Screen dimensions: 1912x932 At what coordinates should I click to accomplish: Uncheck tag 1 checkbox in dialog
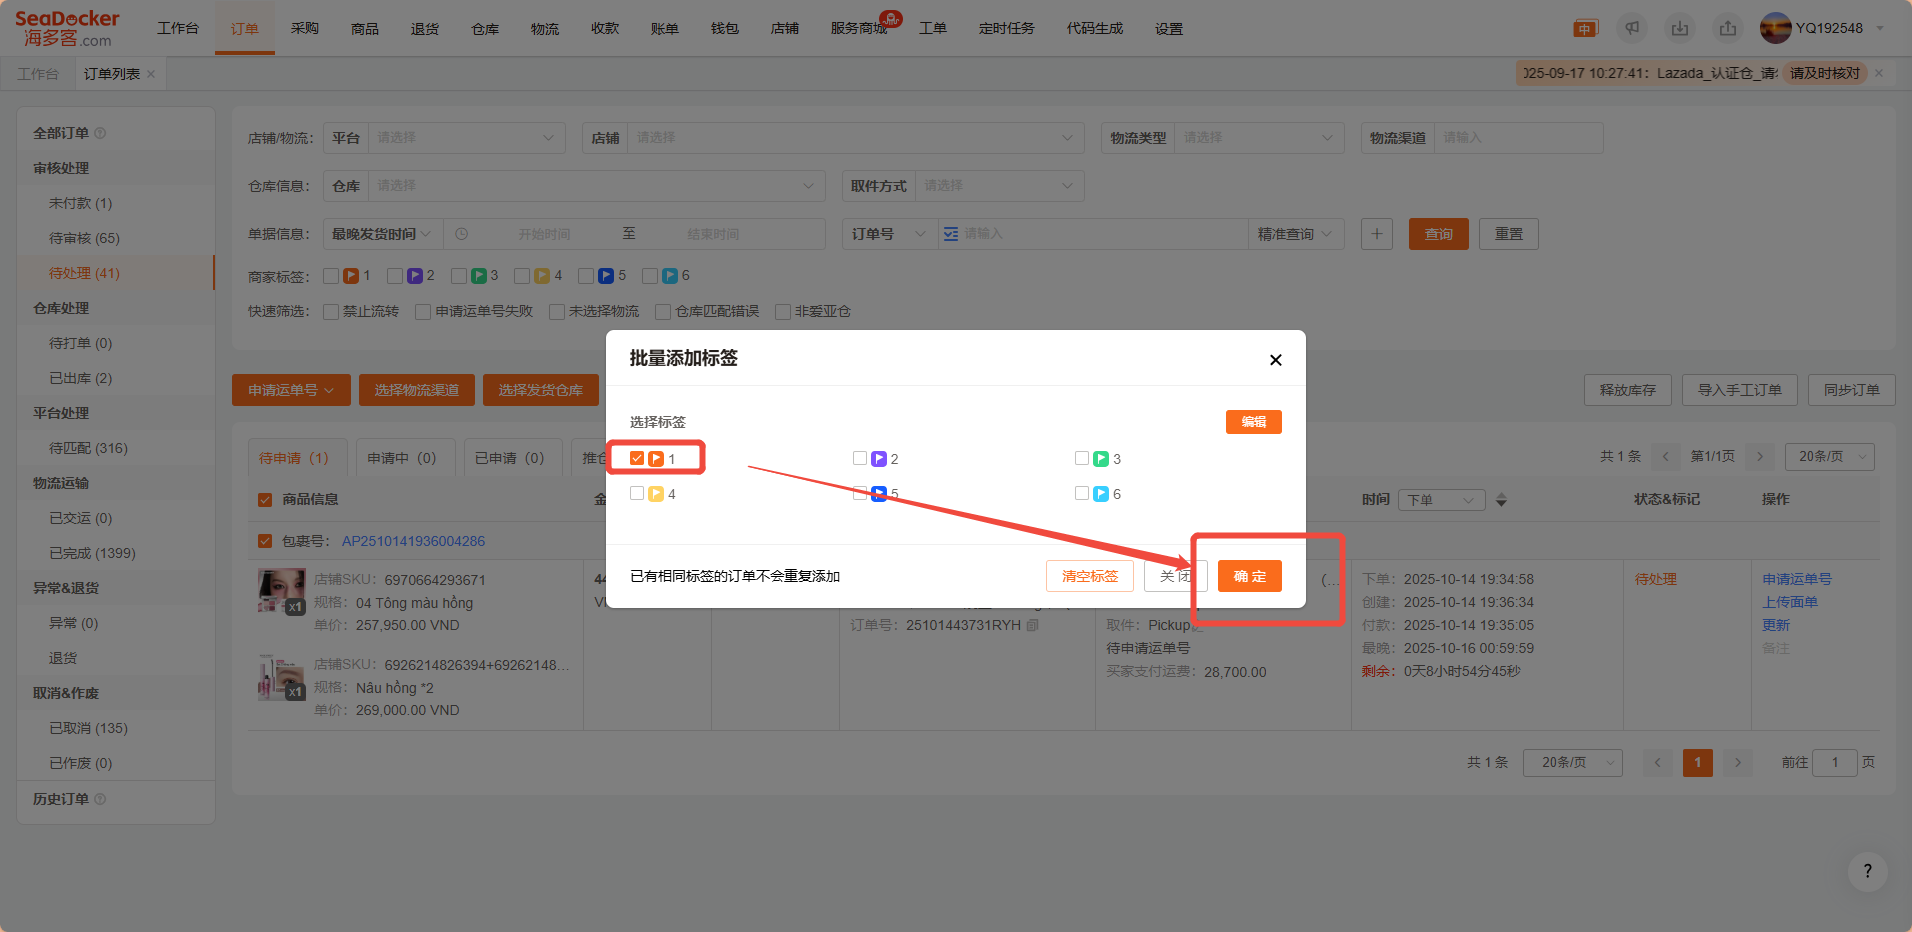coord(637,458)
